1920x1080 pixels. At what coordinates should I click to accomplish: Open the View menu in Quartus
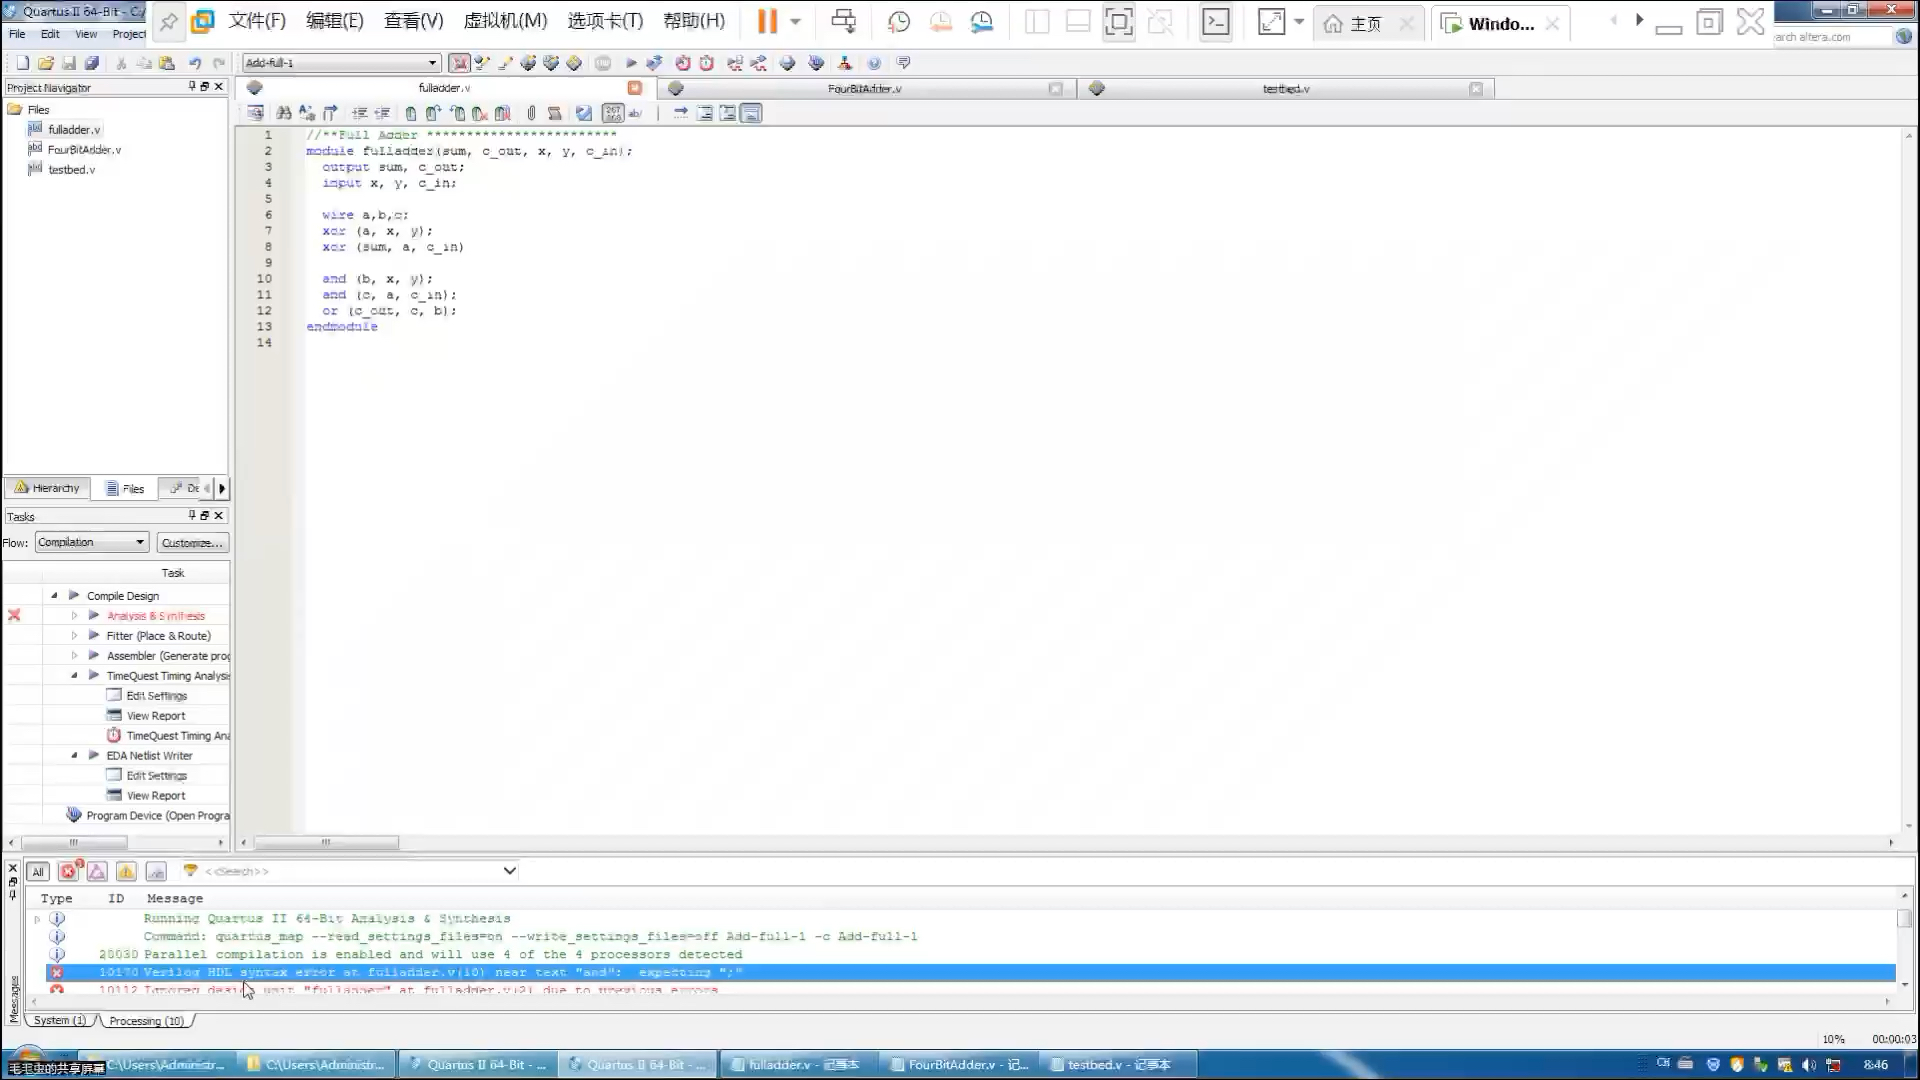click(86, 34)
